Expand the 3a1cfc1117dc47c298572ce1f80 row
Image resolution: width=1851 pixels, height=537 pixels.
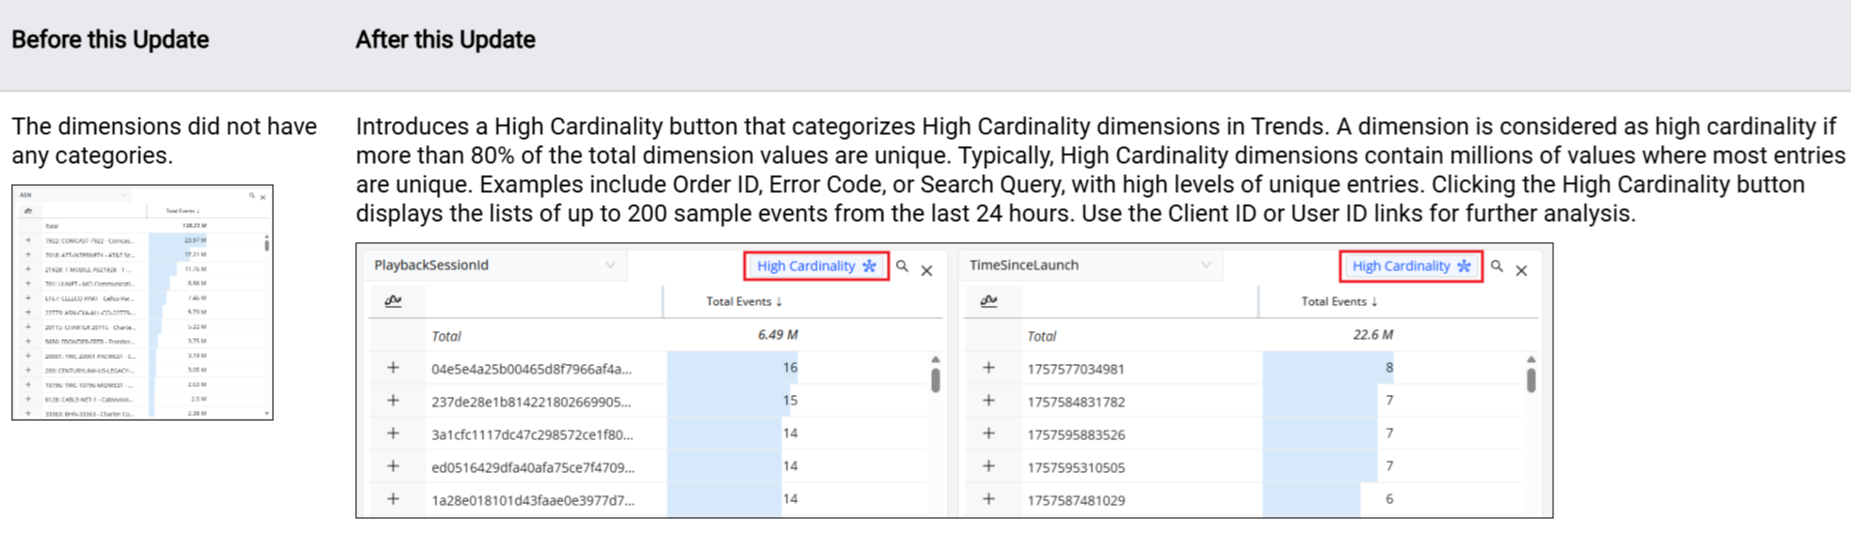pos(393,434)
